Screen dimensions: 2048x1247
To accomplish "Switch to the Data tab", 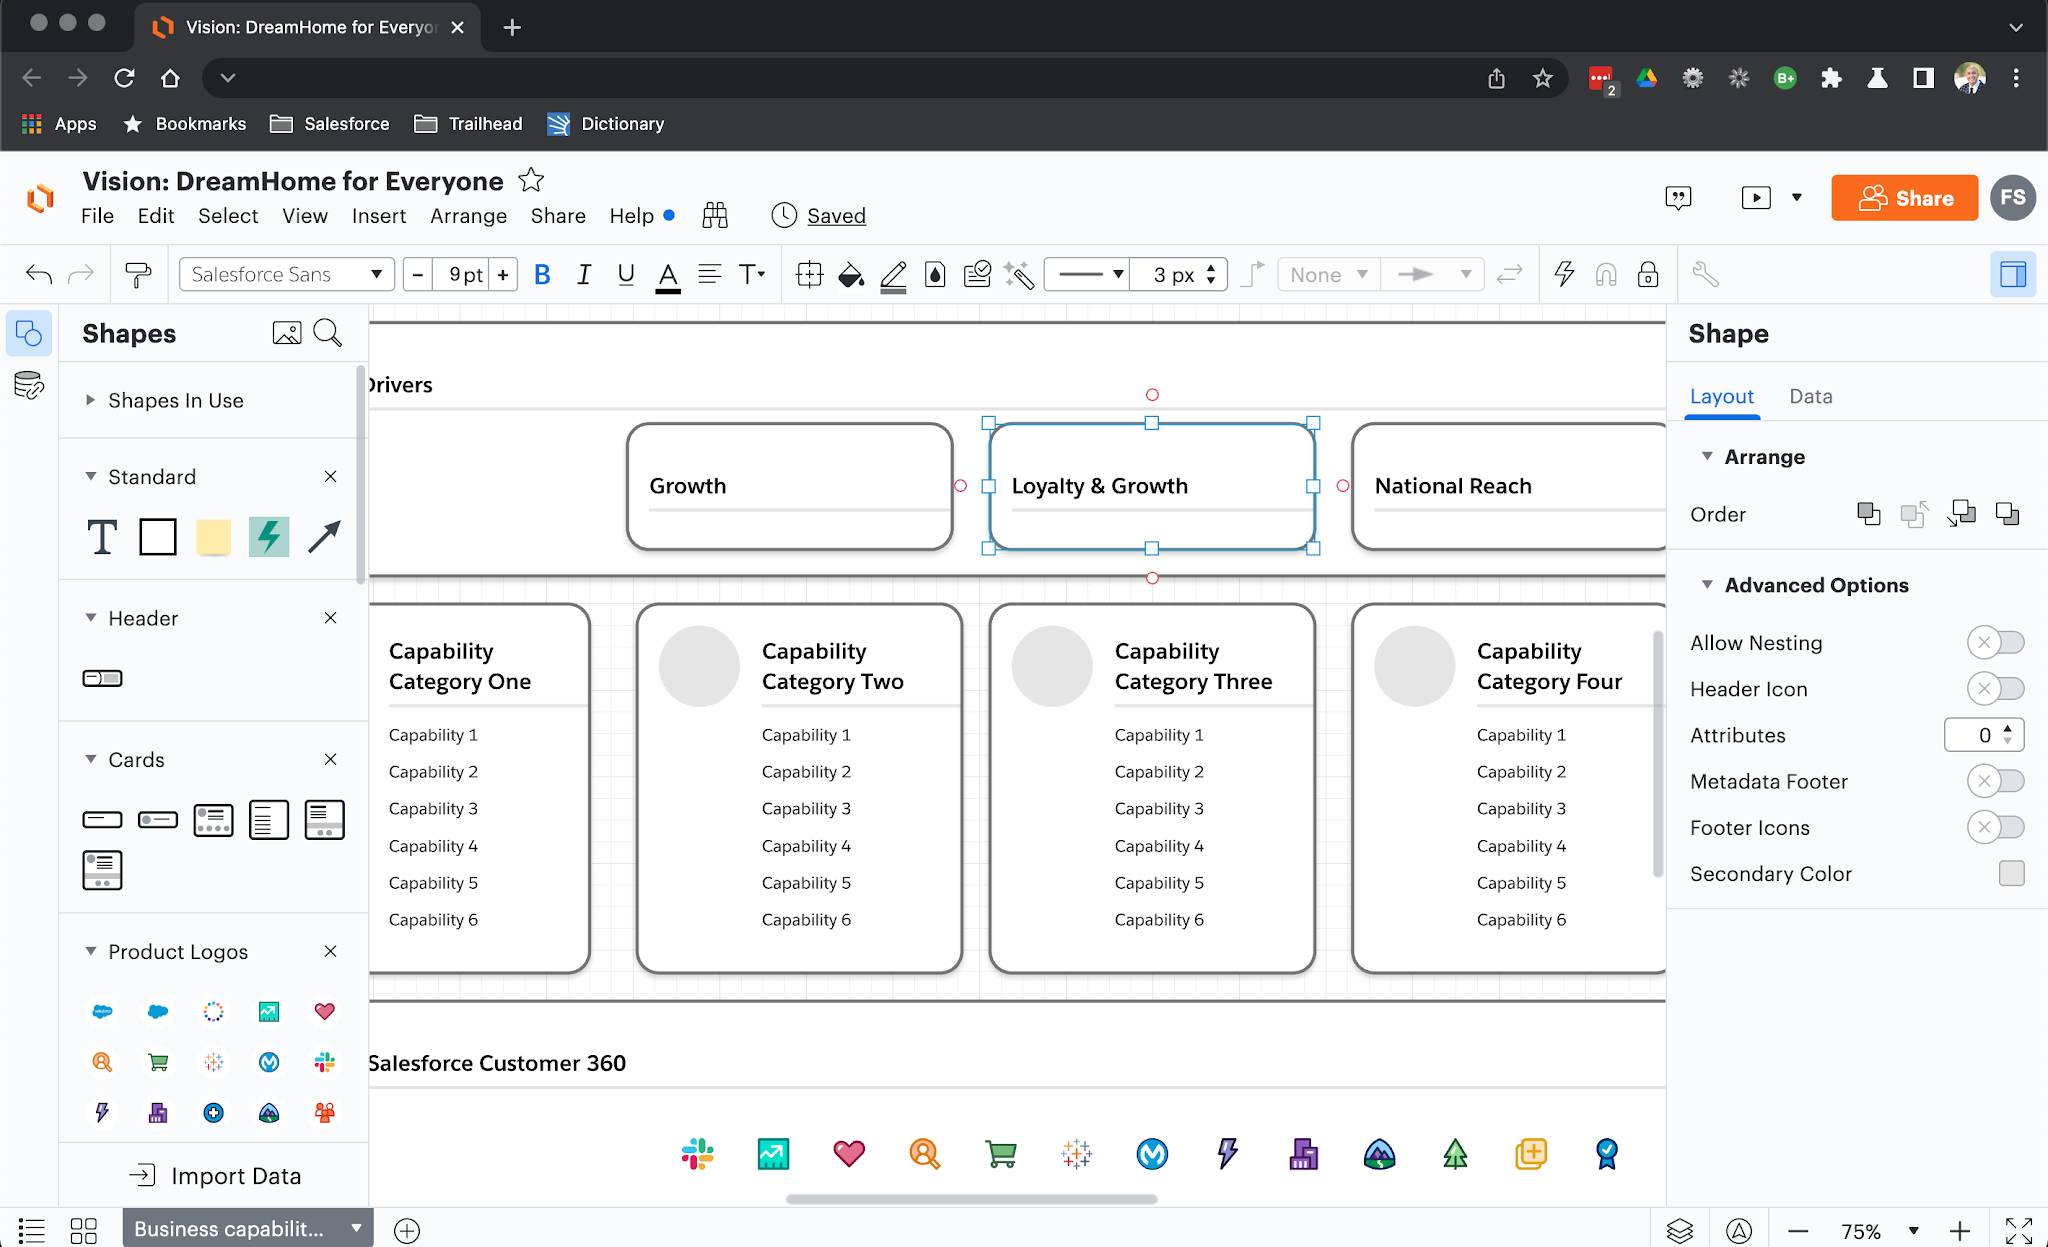I will point(1810,396).
